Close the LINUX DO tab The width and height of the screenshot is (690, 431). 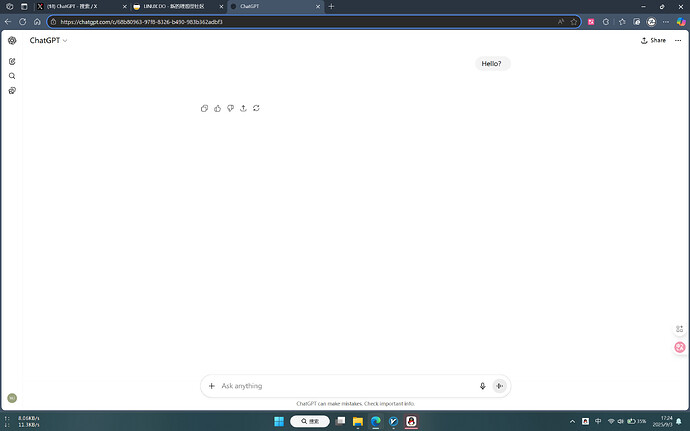point(221,7)
